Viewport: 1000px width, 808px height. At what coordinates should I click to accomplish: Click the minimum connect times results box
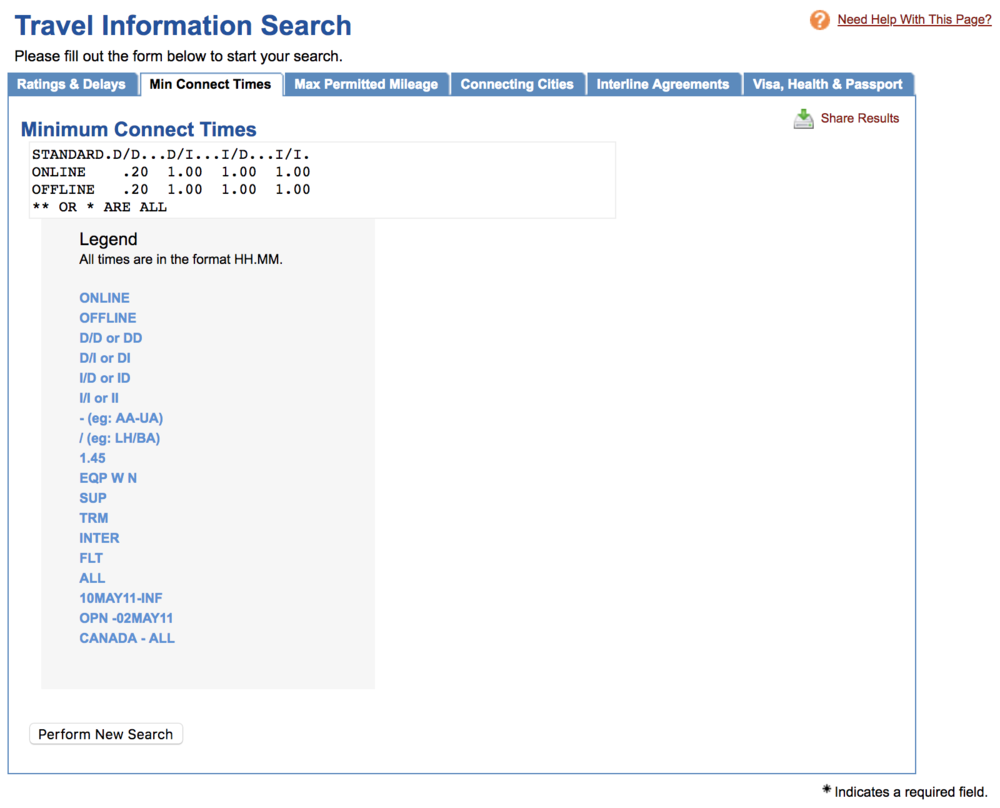(x=320, y=180)
